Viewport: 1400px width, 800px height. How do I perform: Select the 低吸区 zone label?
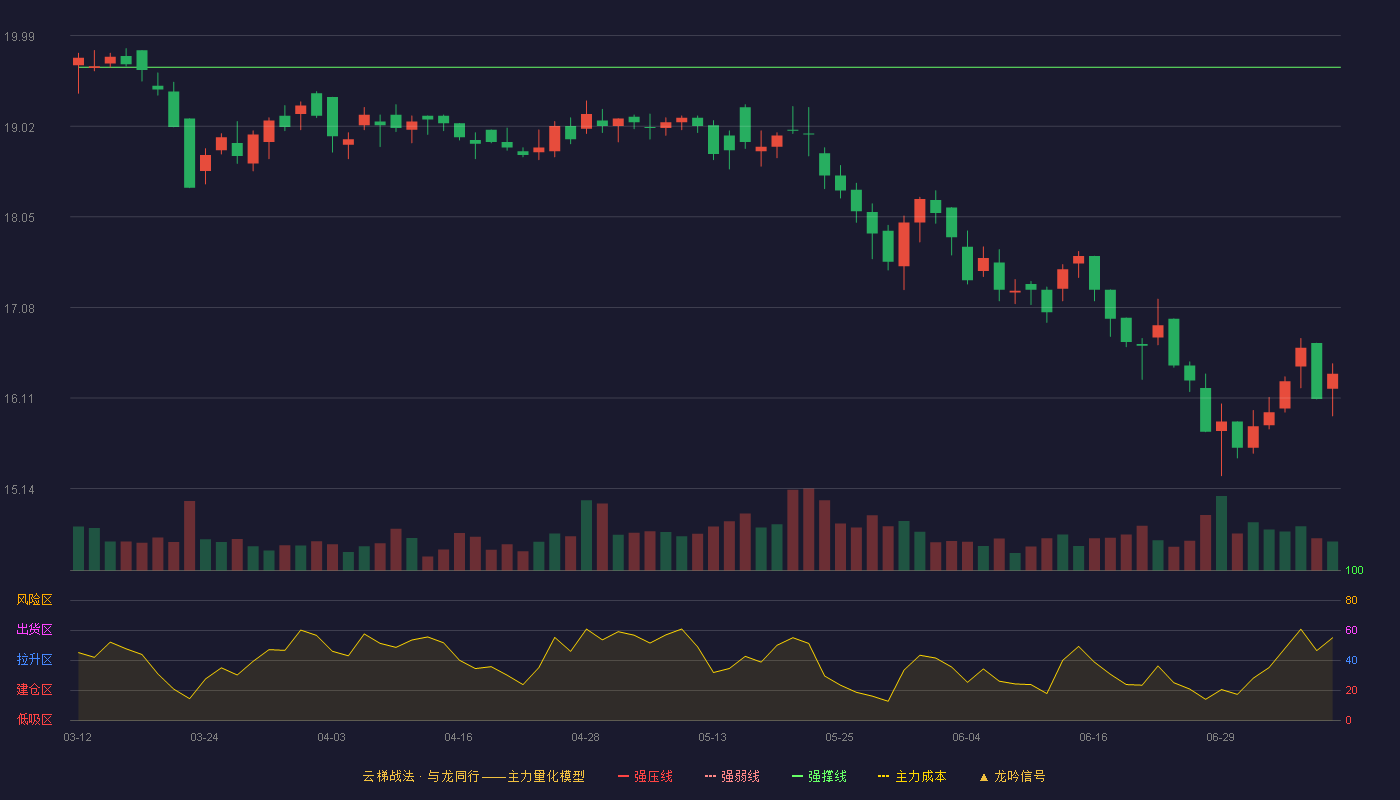tap(34, 719)
